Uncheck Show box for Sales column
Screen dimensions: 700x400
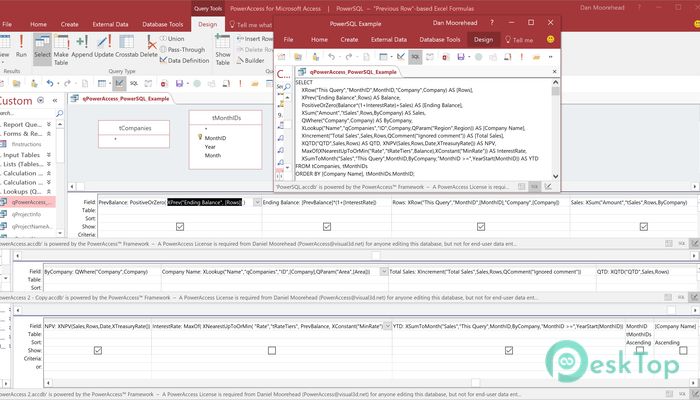coord(644,227)
